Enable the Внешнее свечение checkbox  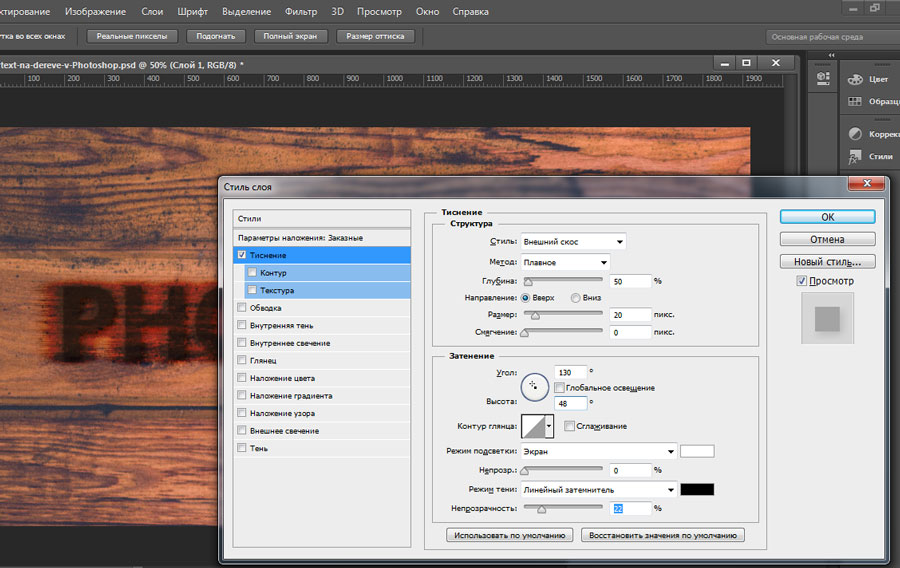(x=242, y=430)
